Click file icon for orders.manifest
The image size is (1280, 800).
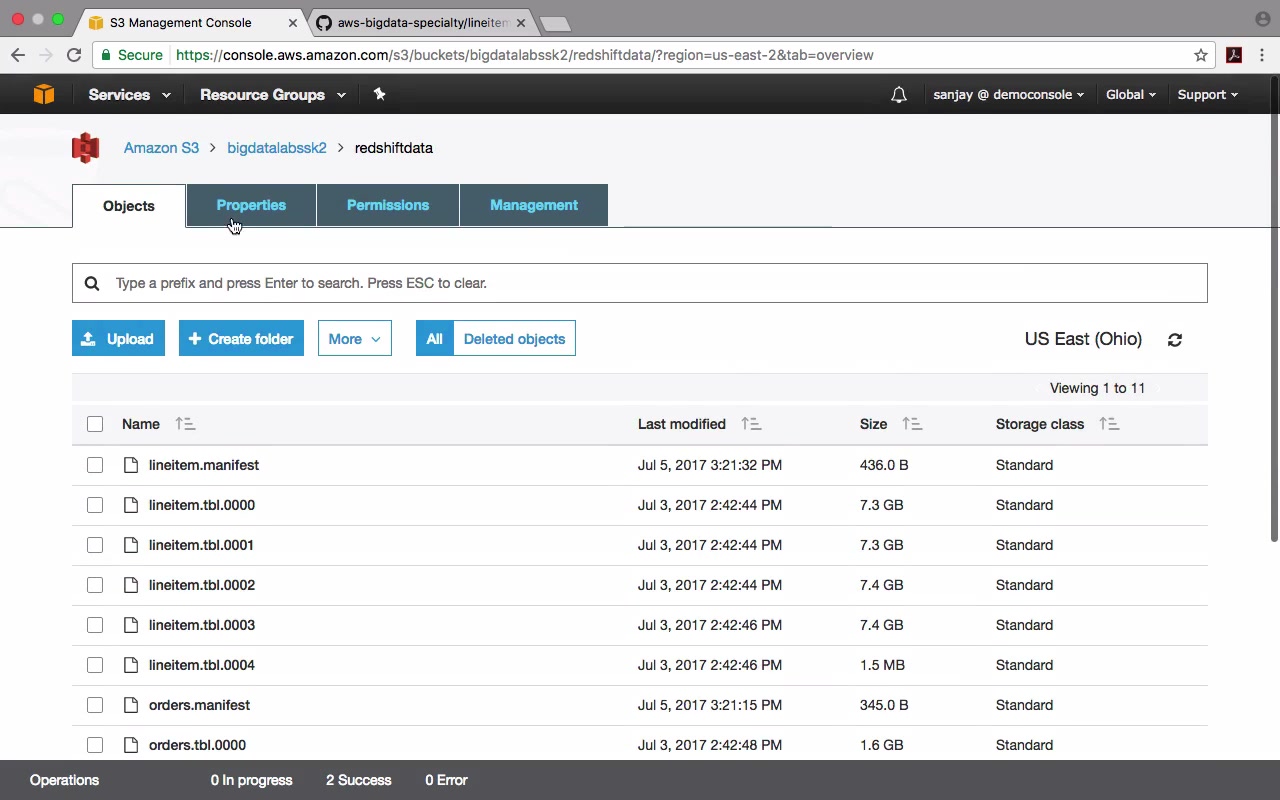[131, 705]
